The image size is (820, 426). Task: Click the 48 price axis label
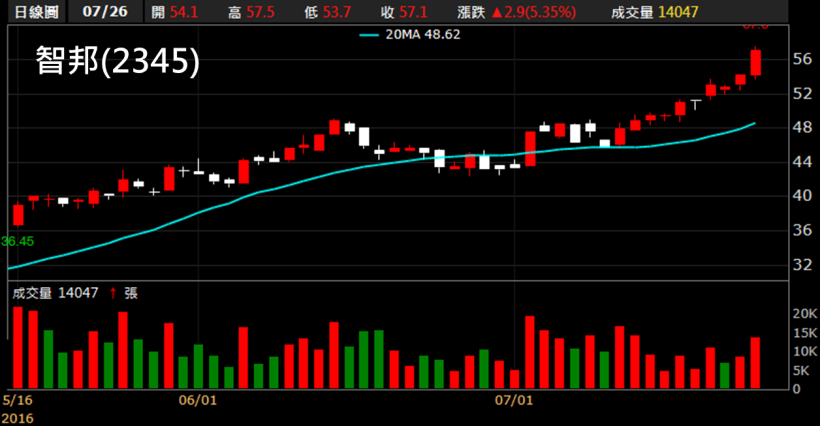tap(802, 128)
